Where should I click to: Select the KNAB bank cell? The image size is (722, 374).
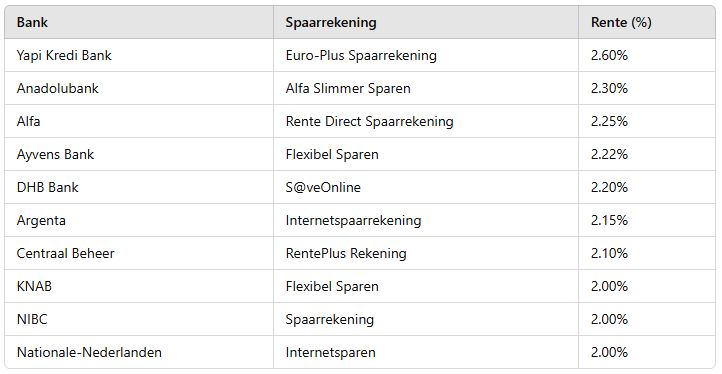point(139,286)
